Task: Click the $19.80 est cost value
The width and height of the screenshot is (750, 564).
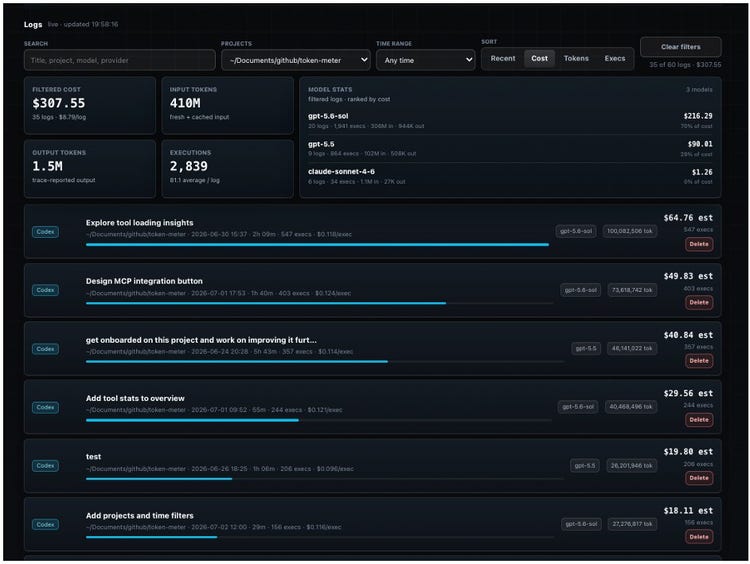Action: click(x=688, y=452)
